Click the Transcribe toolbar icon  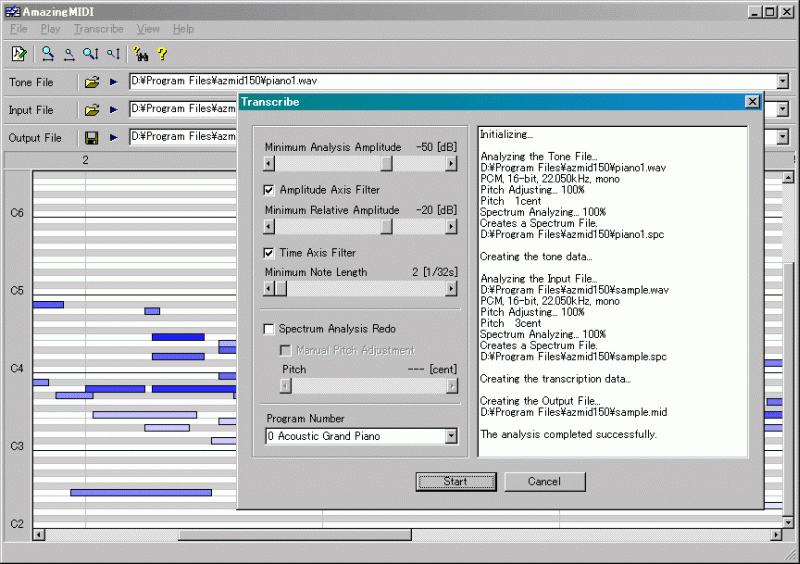[x=19, y=54]
